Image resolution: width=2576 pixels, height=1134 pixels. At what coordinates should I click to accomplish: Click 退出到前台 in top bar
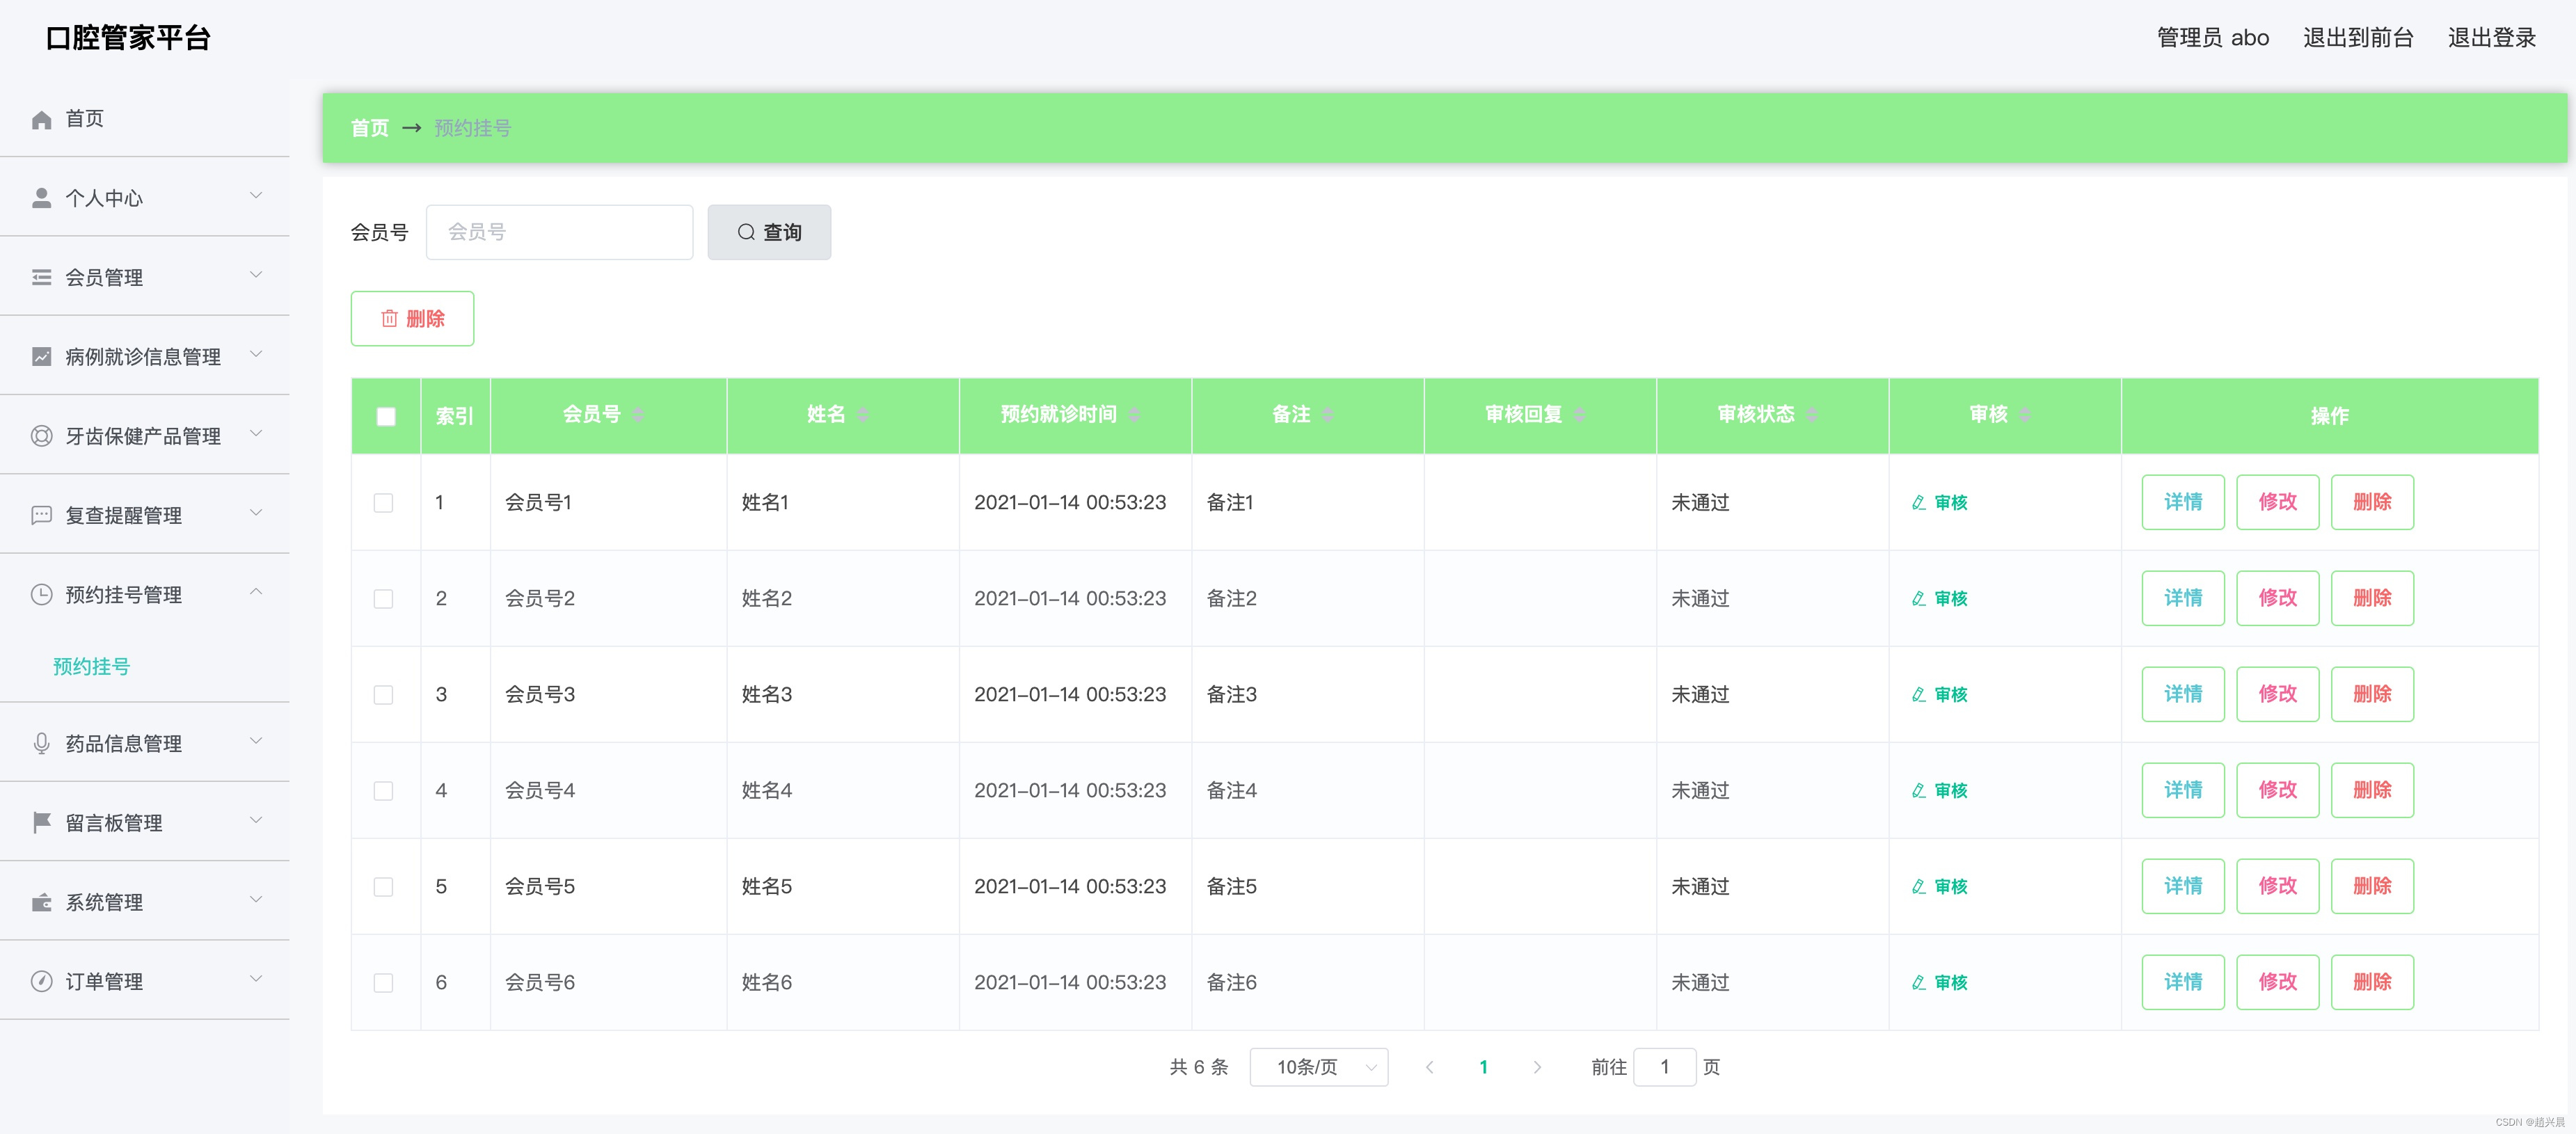2358,38
